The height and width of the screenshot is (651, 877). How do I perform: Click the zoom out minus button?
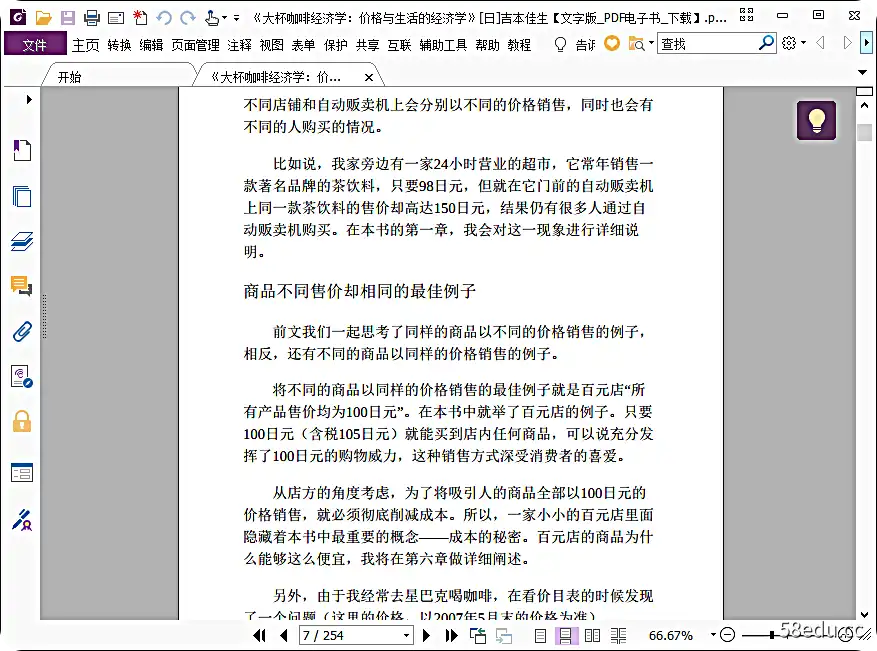click(727, 635)
